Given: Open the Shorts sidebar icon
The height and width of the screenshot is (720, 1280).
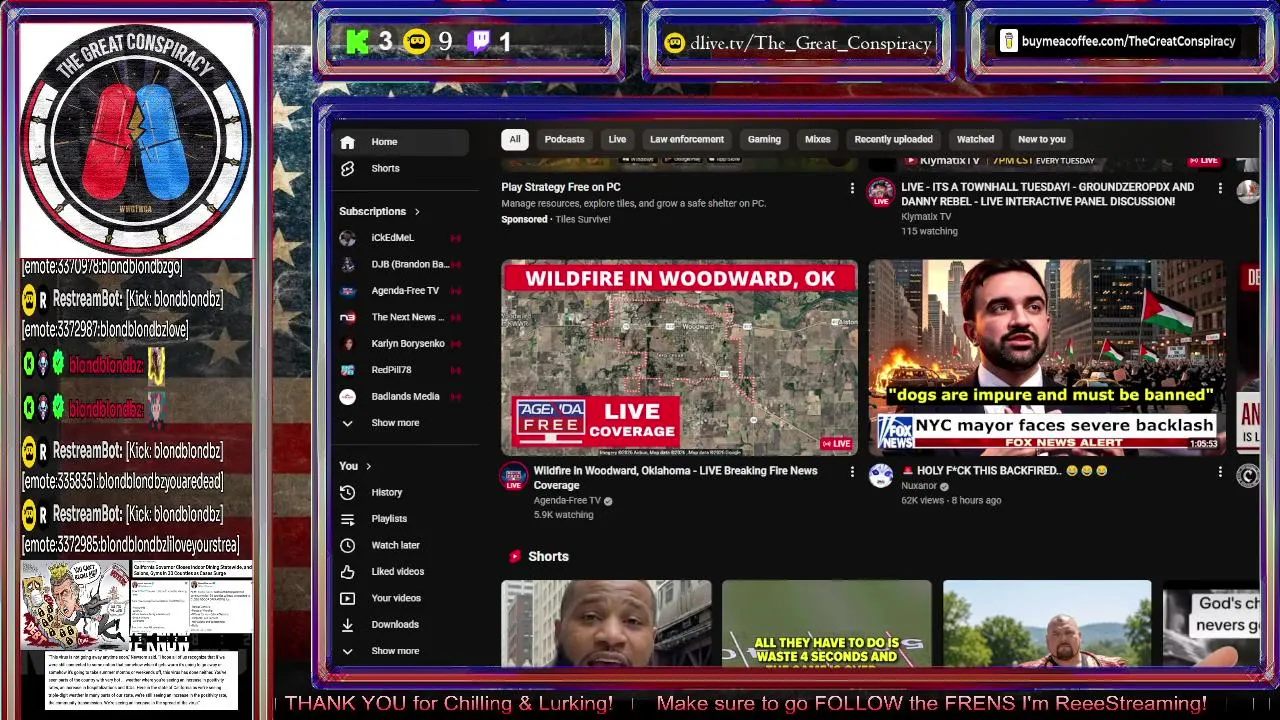Looking at the screenshot, I should 347,168.
